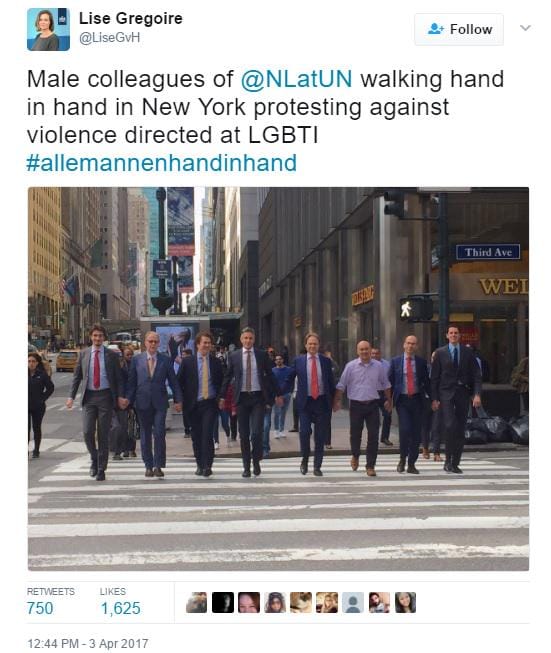Open the tweet options chevron menu
The height and width of the screenshot is (653, 551).
pos(525,28)
